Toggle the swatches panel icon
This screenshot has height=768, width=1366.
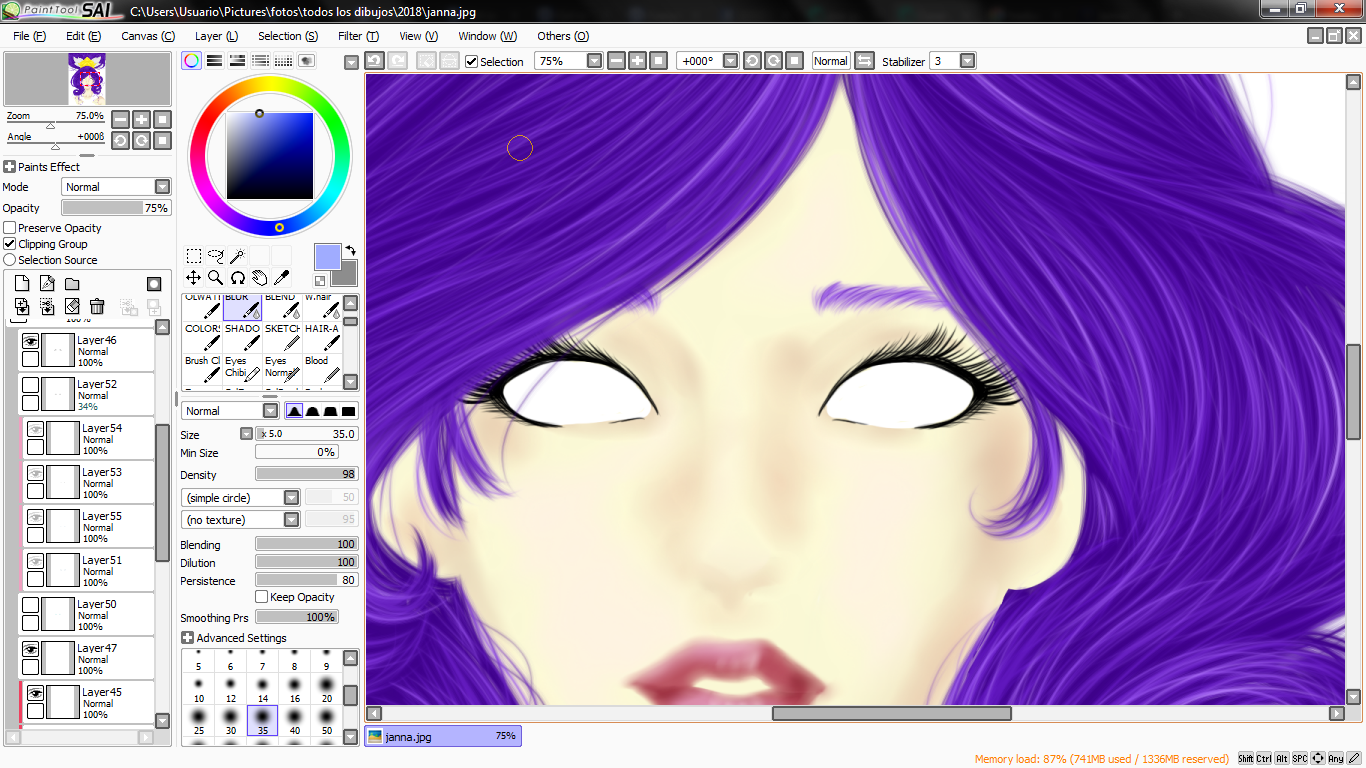(283, 61)
